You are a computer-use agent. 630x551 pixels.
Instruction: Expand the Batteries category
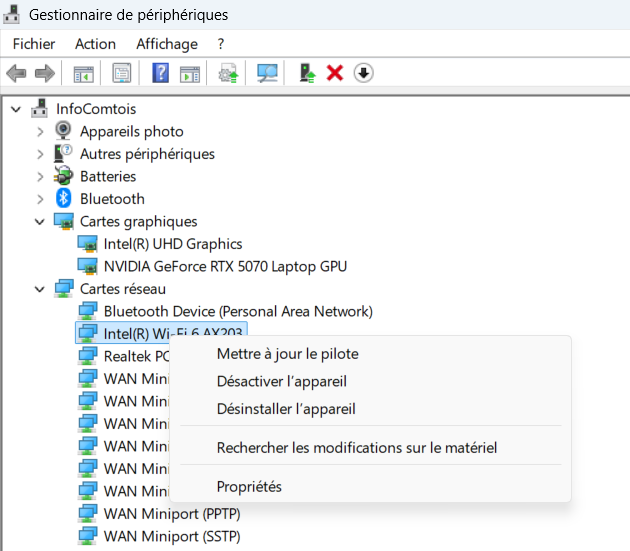(x=40, y=177)
